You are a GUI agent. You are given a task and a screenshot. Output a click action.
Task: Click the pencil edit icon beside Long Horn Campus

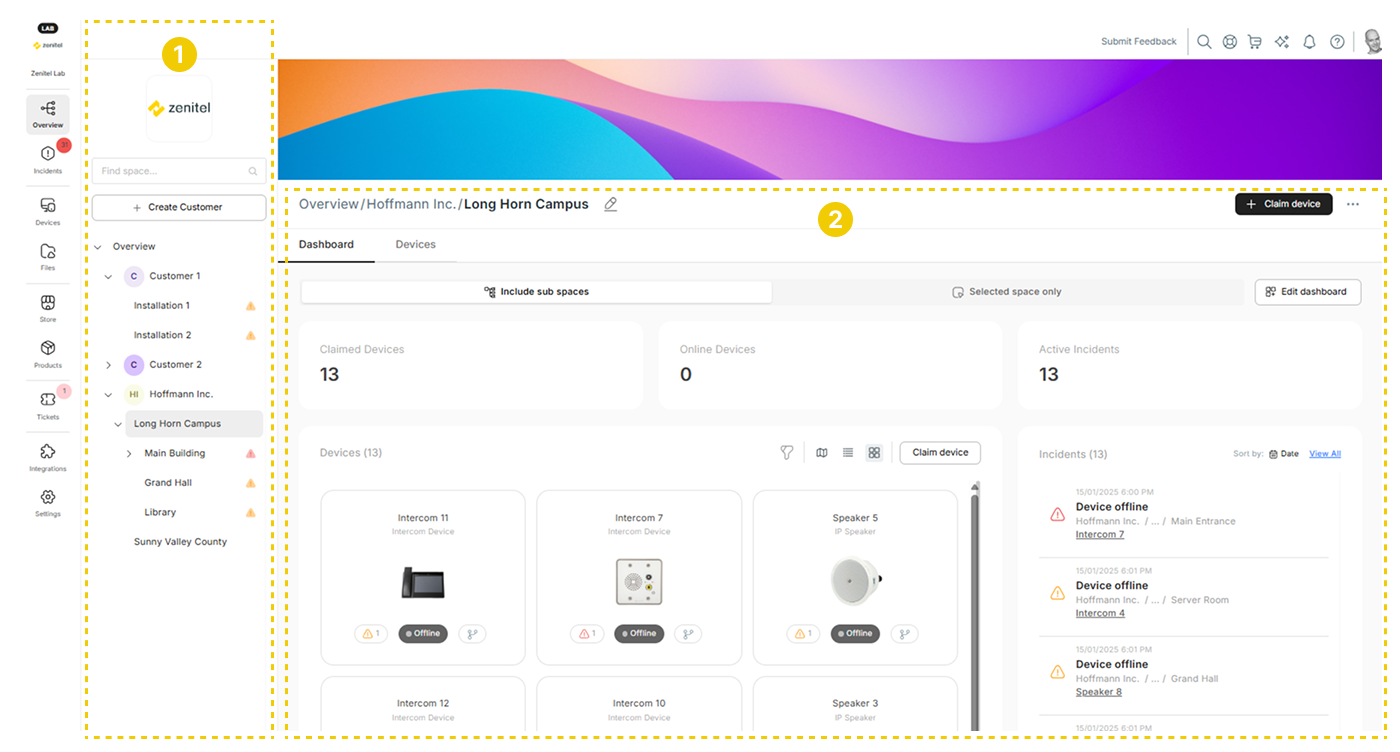(x=610, y=204)
